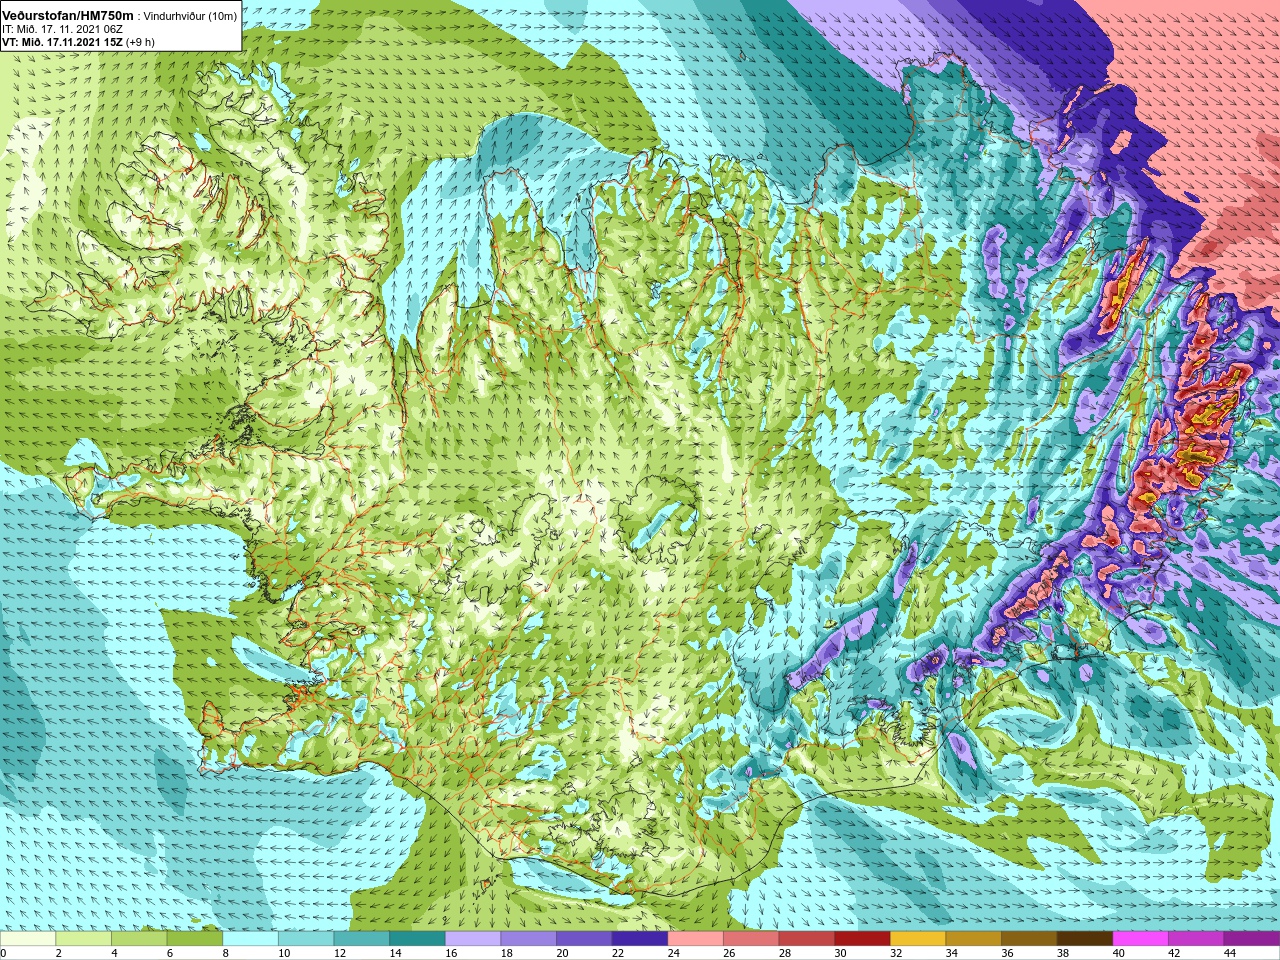The width and height of the screenshot is (1280, 960).
Task: Click the pale yellow 0–2 legend swatch
Action: tap(28, 938)
